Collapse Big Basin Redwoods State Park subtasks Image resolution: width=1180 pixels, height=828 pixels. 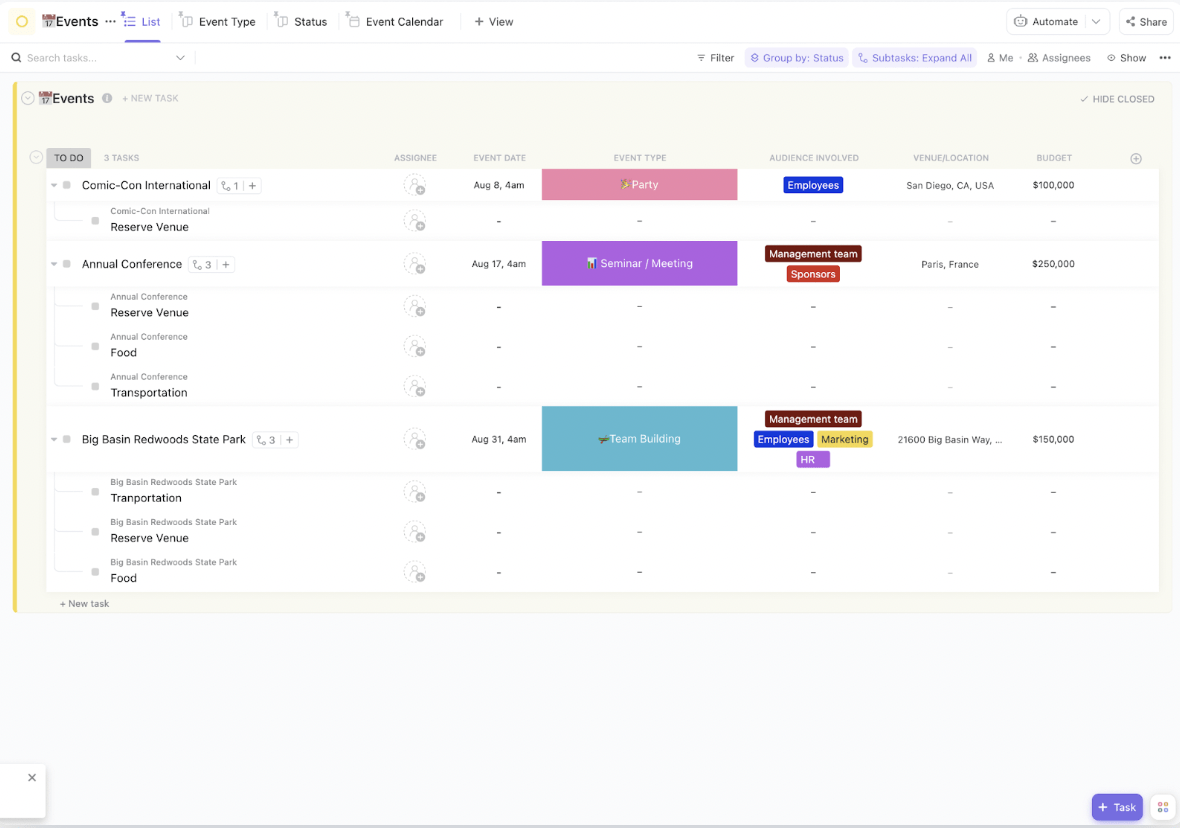pyautogui.click(x=53, y=440)
